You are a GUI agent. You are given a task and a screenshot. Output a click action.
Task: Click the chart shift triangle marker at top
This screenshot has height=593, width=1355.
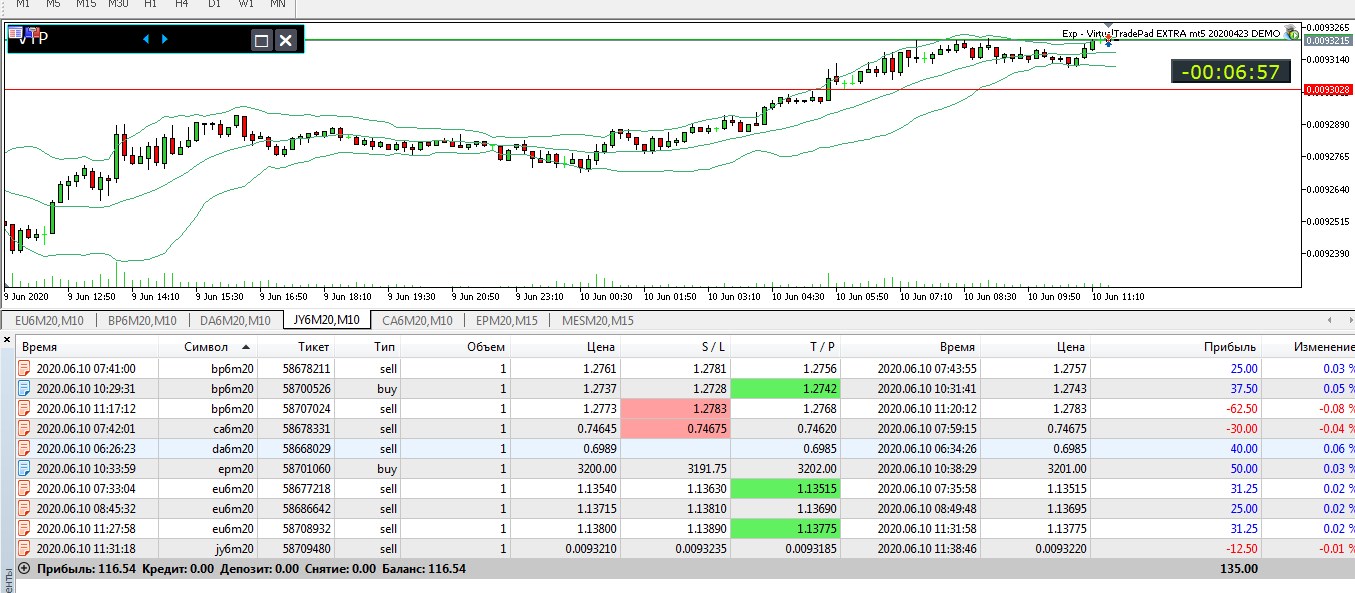(x=1108, y=25)
